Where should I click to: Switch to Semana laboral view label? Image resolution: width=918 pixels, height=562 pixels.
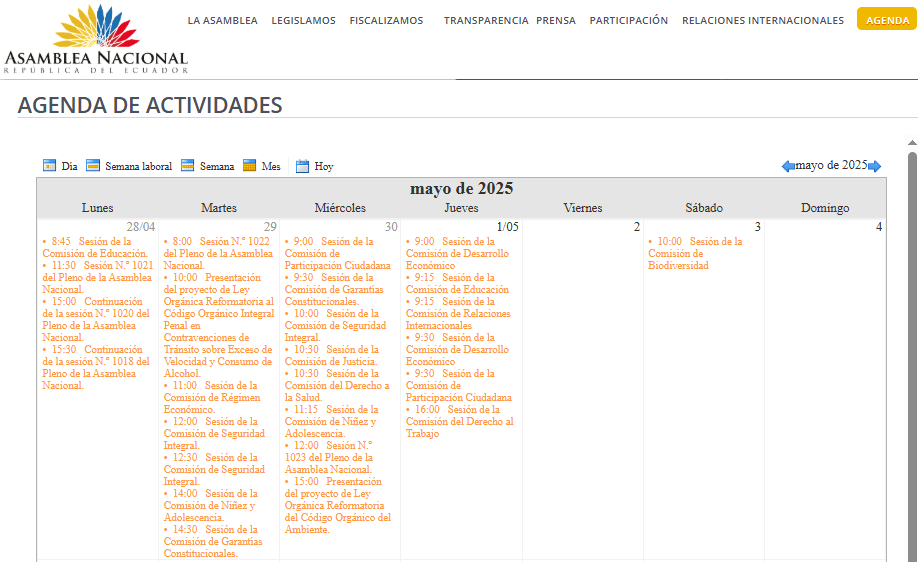(138, 166)
